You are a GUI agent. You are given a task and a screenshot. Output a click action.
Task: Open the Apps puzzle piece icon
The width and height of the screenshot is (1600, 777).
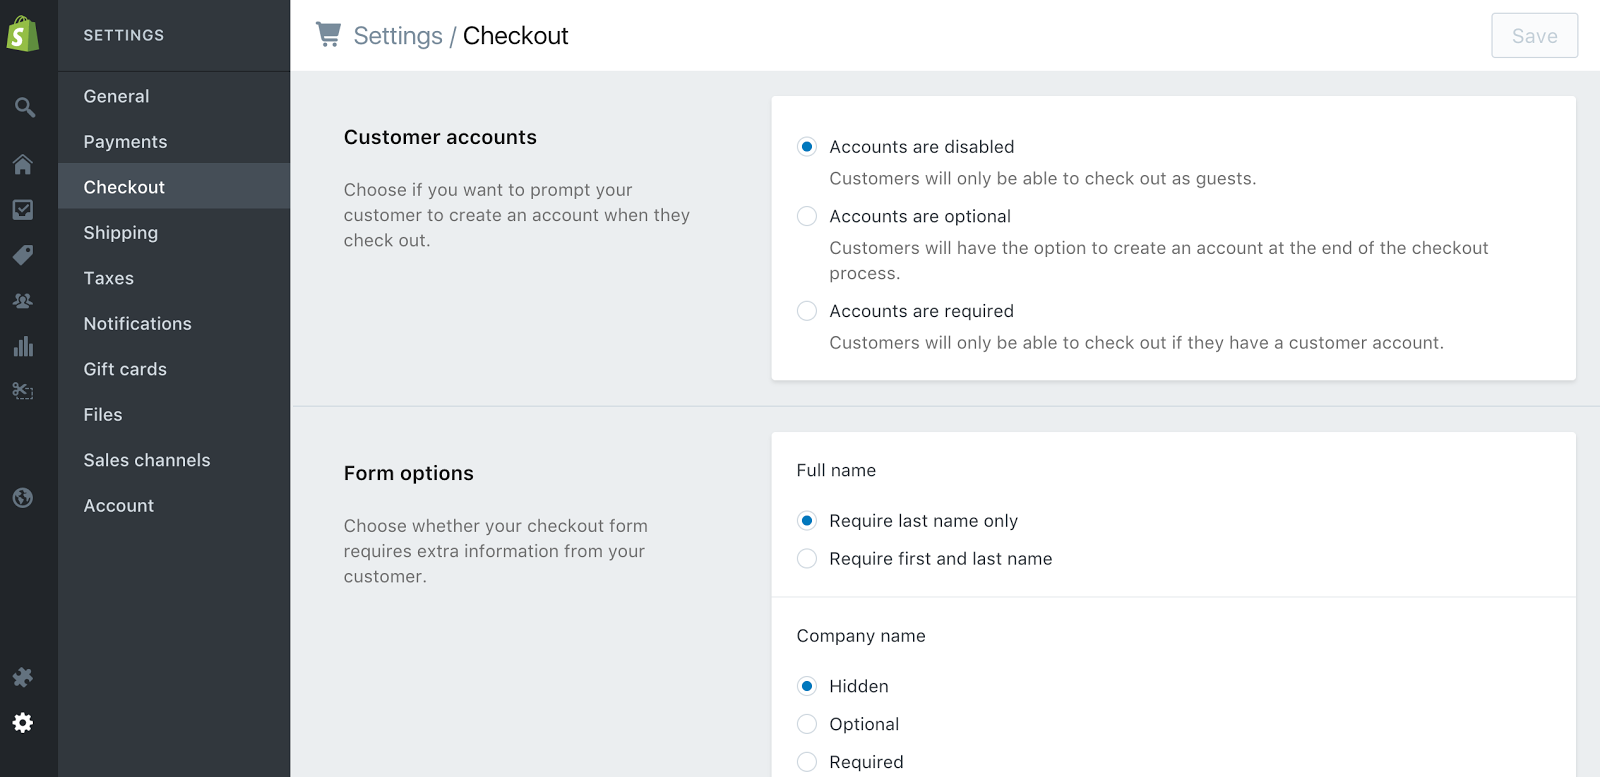click(23, 677)
